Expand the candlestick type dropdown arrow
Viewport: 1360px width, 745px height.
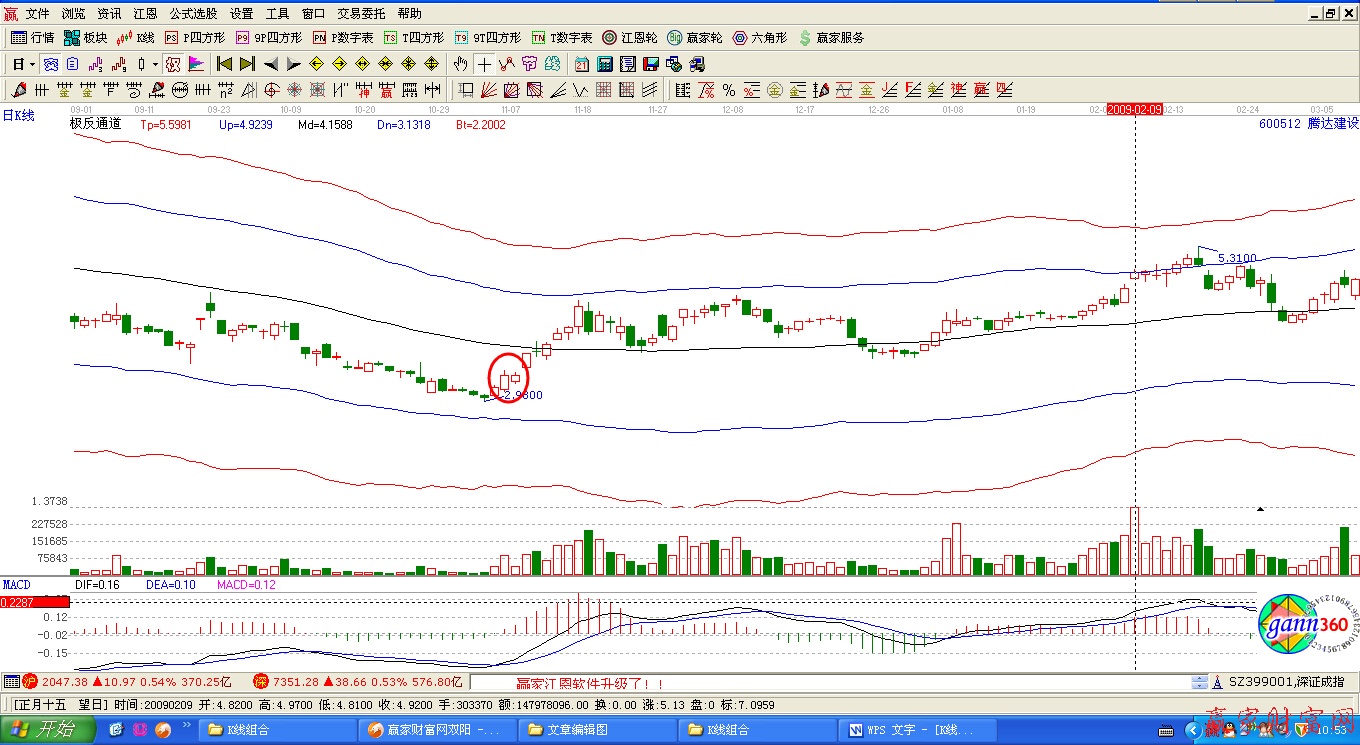tap(155, 64)
